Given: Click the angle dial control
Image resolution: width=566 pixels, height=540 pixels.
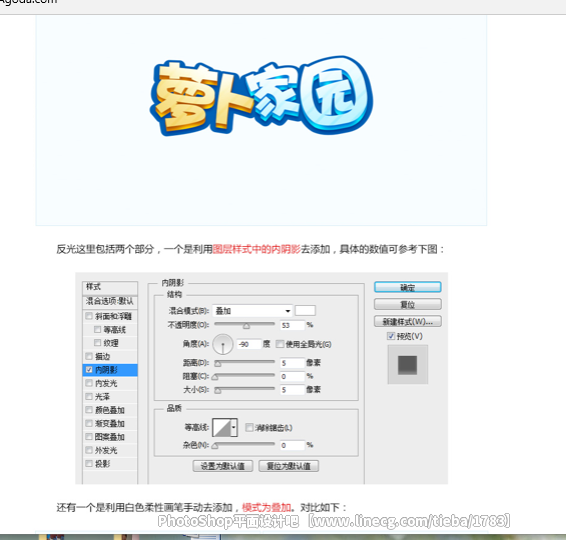Looking at the screenshot, I should point(223,344).
